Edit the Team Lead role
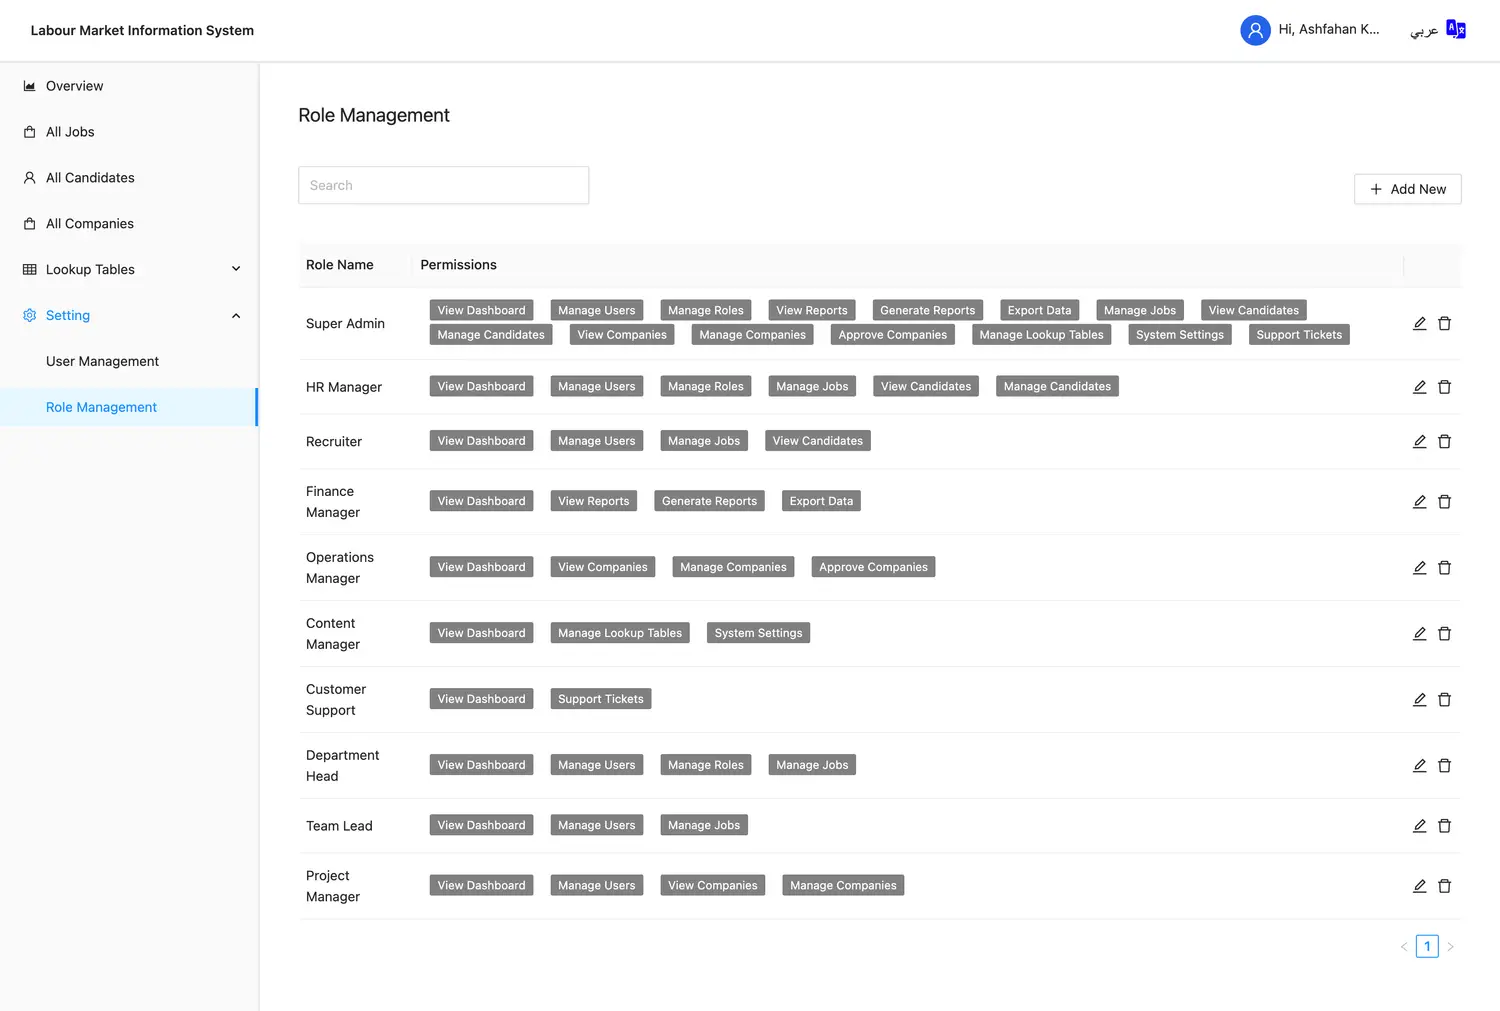 (x=1419, y=826)
